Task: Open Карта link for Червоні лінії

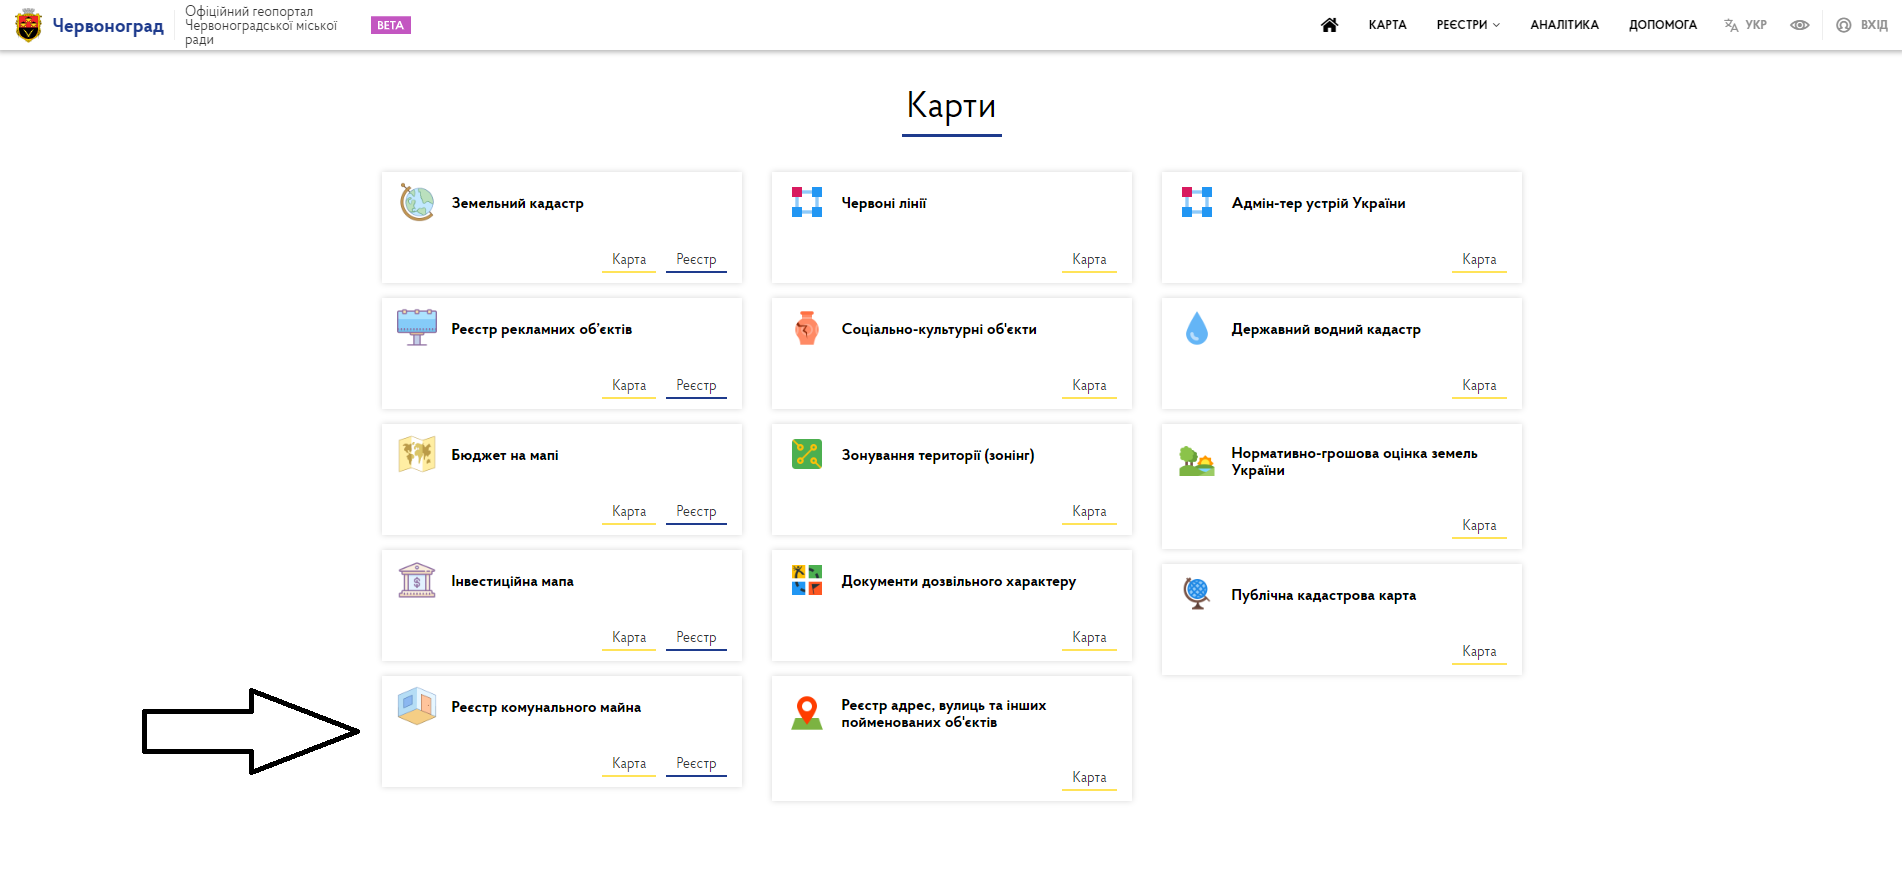Action: (1089, 260)
